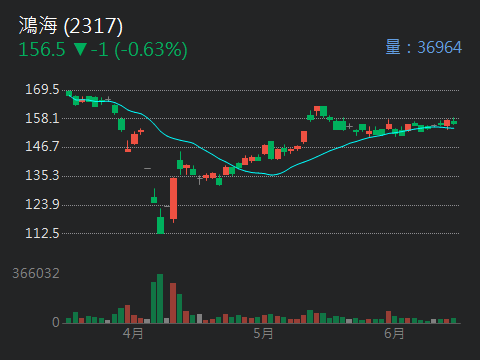Viewport: 480px width, 360px height.
Task: Click the cyan moving average line trough
Action: pyautogui.click(x=273, y=175)
